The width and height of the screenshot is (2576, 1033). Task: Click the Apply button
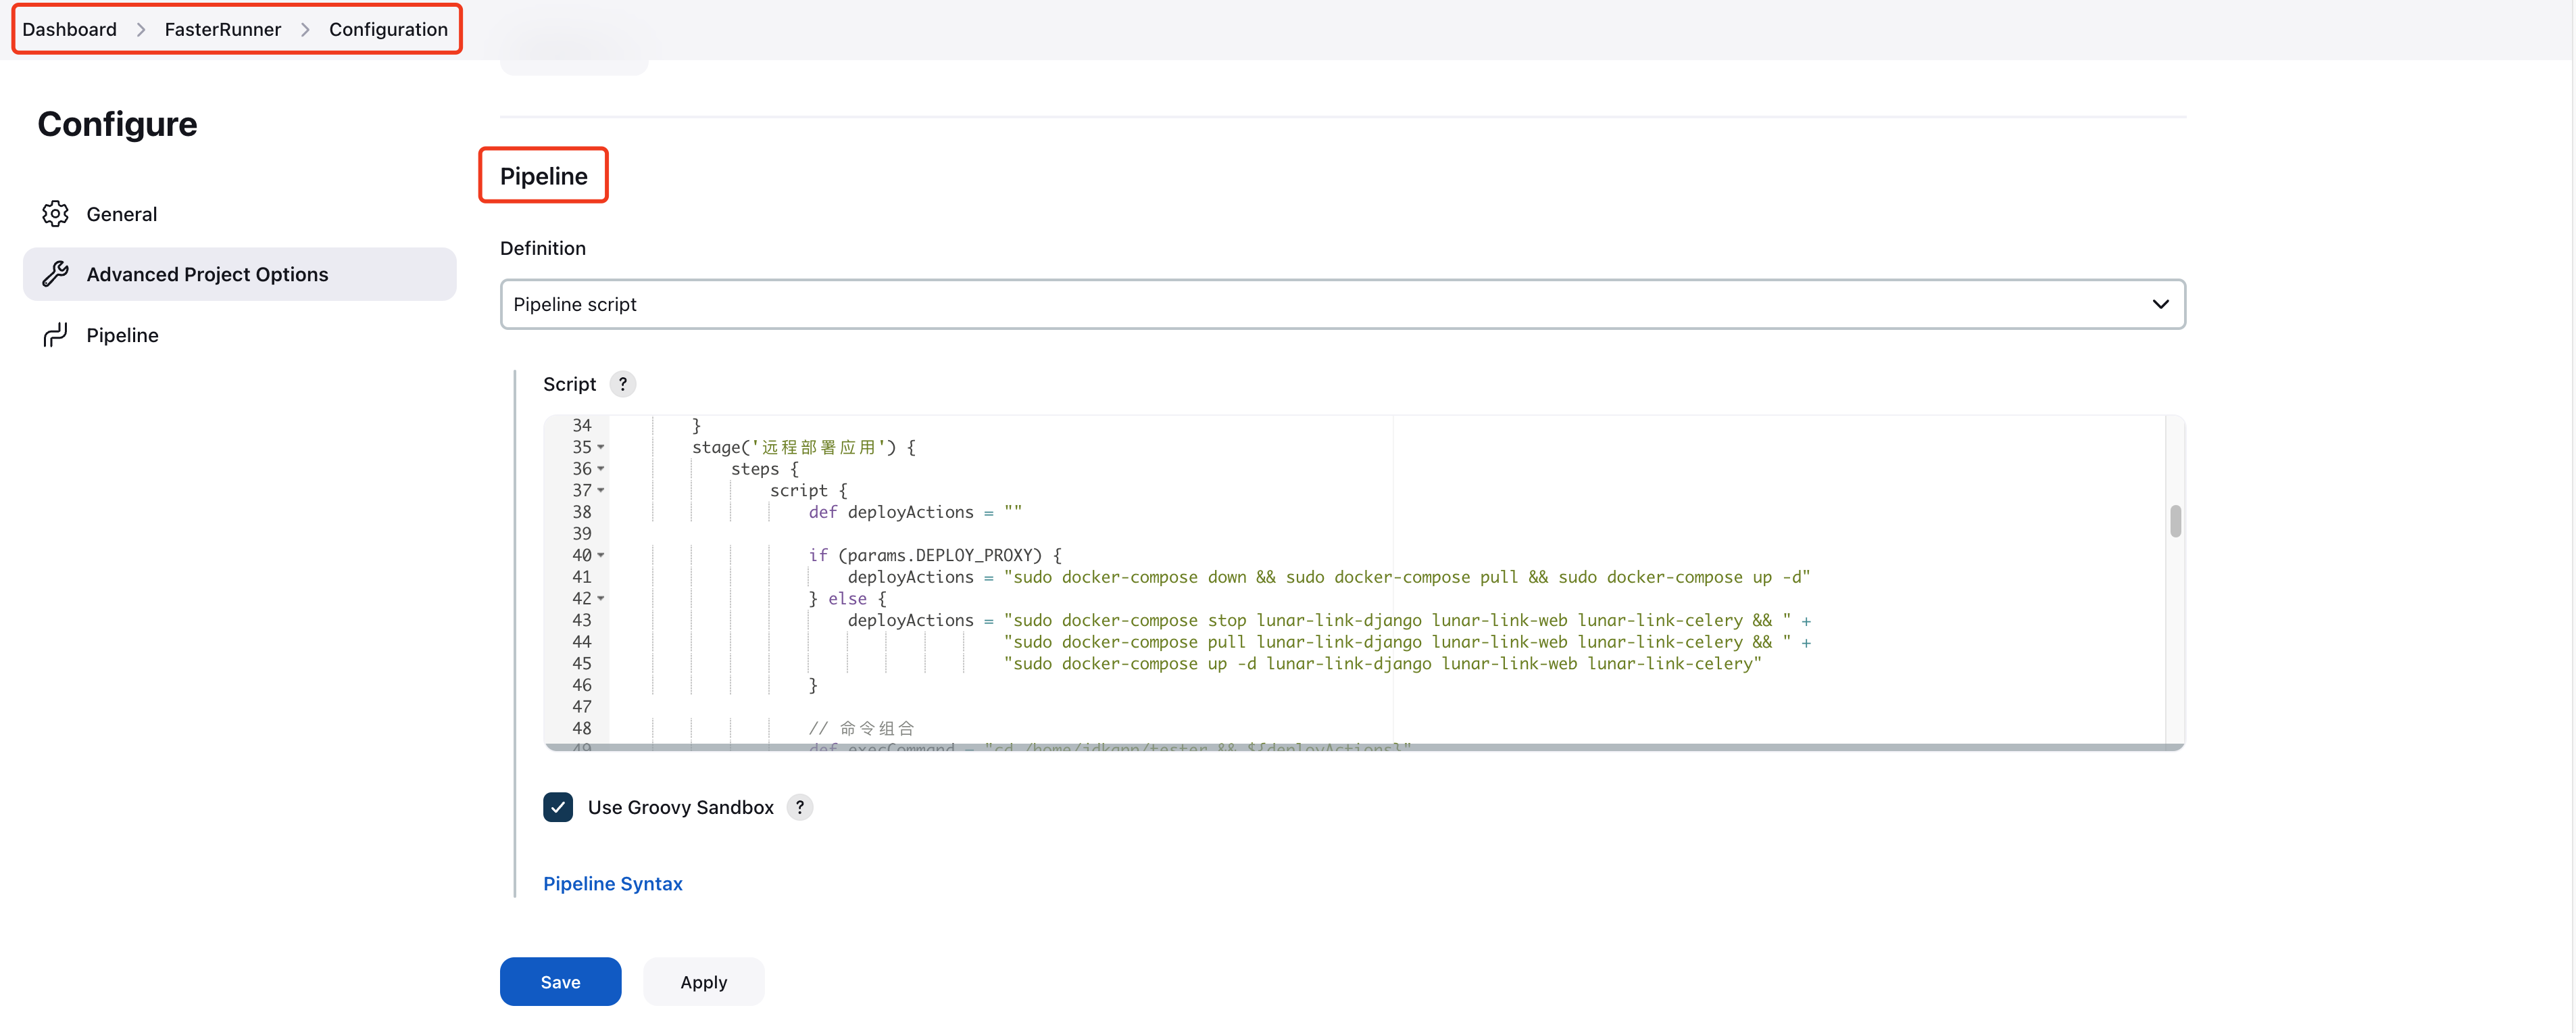tap(703, 982)
